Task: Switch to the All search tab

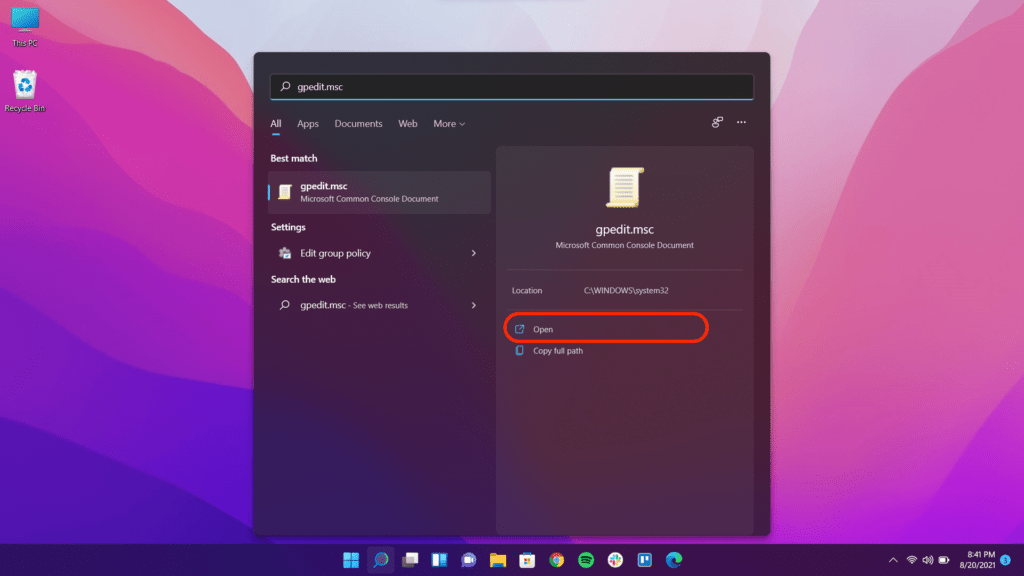Action: [276, 123]
